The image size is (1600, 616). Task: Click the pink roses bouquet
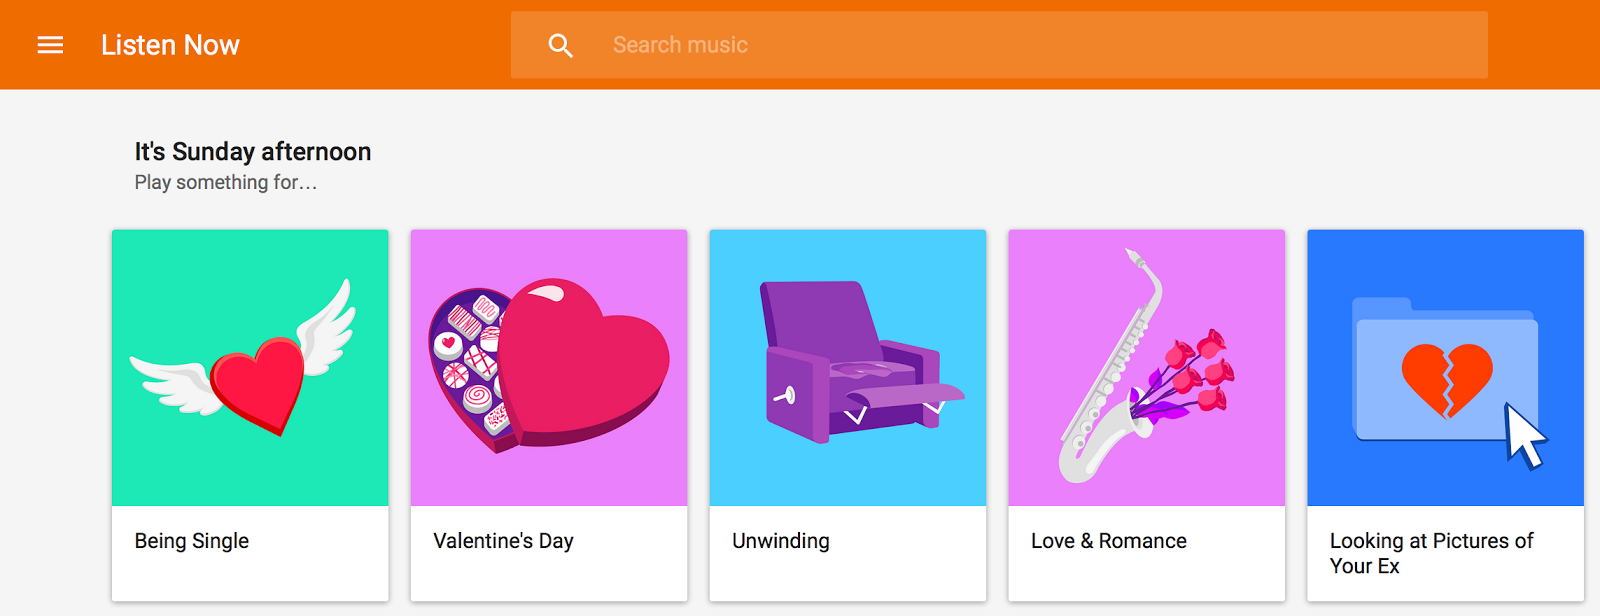[1187, 375]
